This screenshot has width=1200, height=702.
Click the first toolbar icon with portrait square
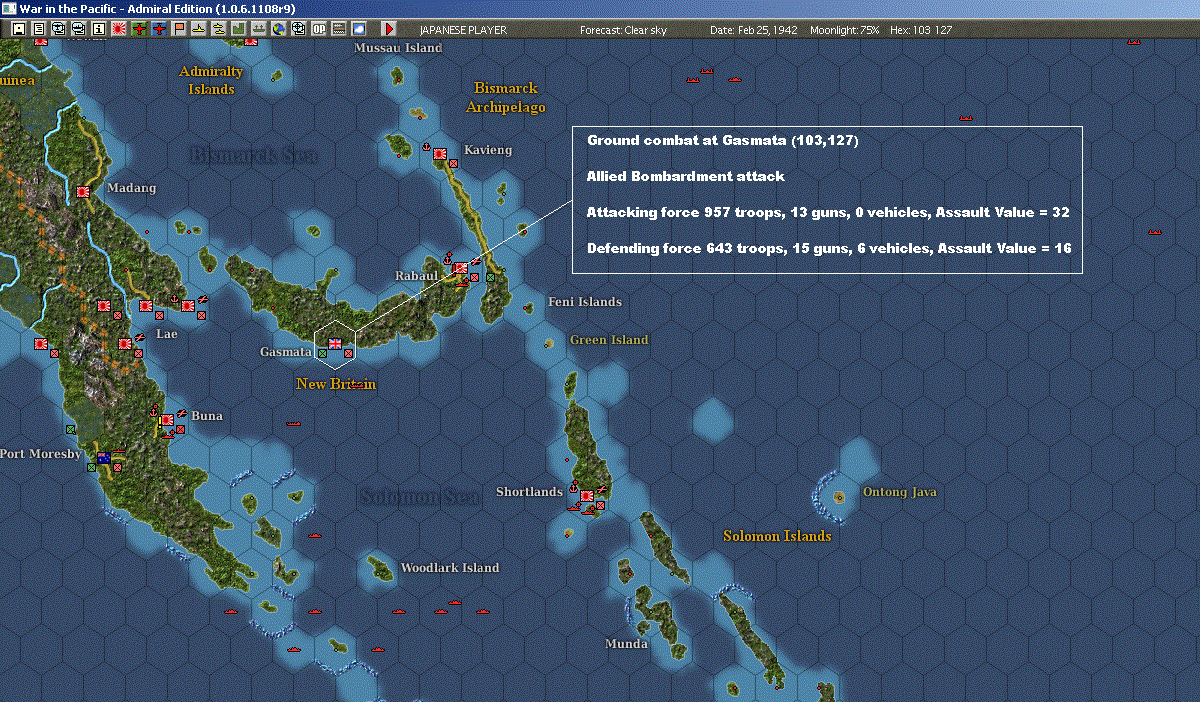[x=19, y=29]
